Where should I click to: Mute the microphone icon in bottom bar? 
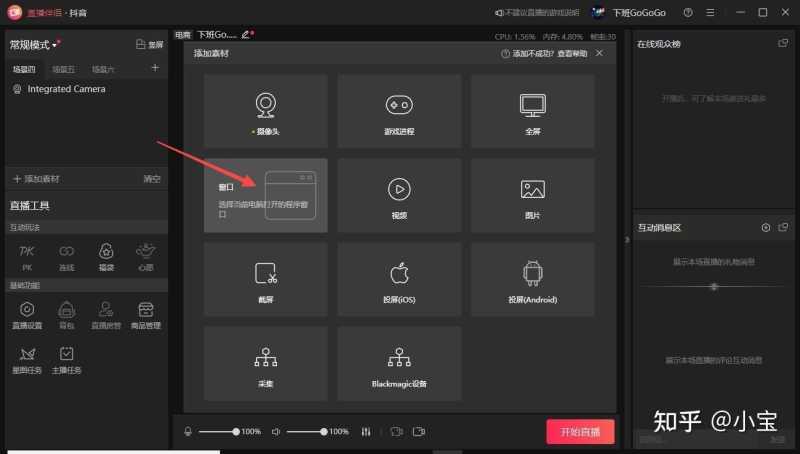point(187,432)
